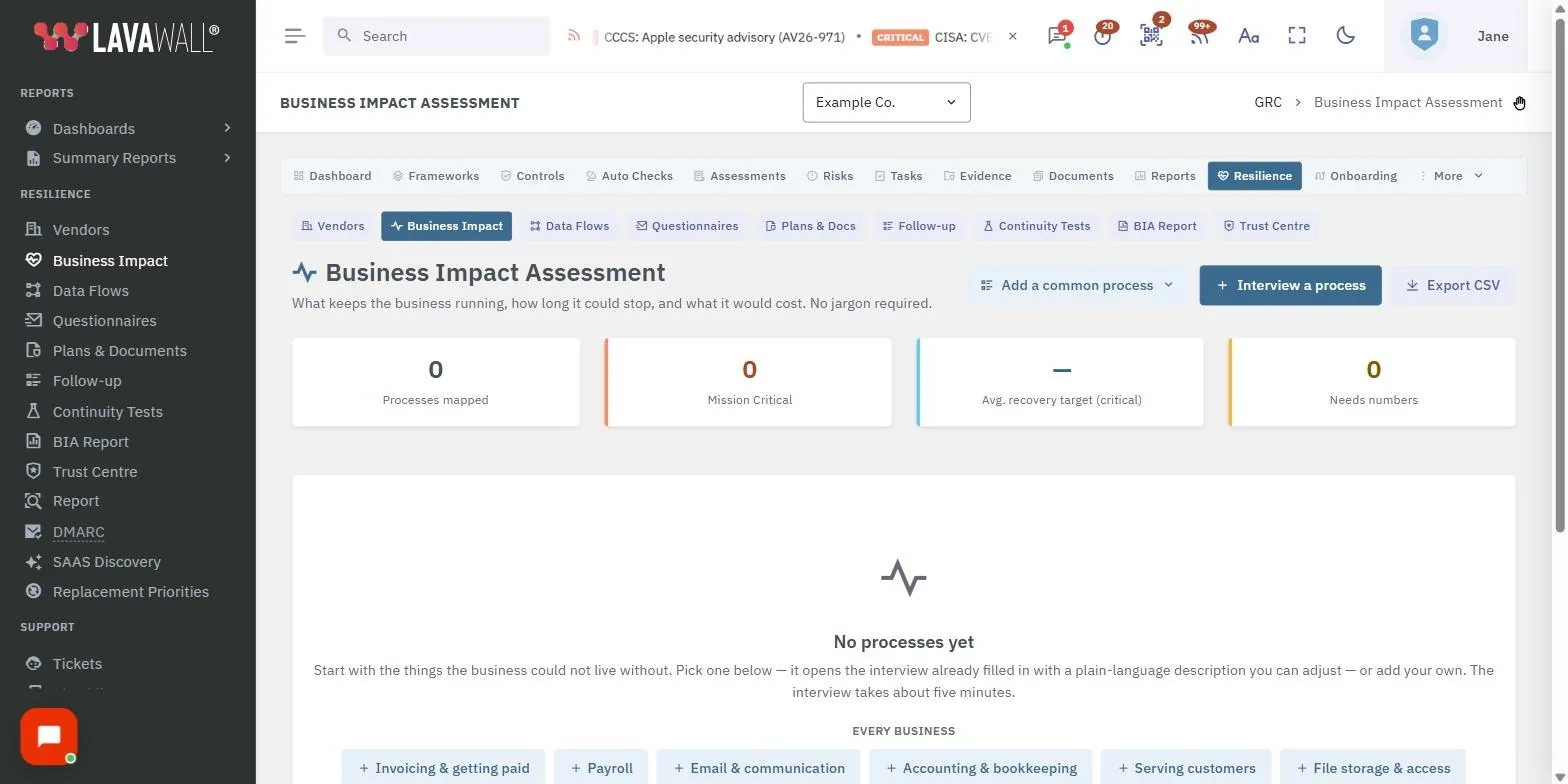Click the Interview a process button
Screen dimensions: 1568x784
tap(1290, 285)
